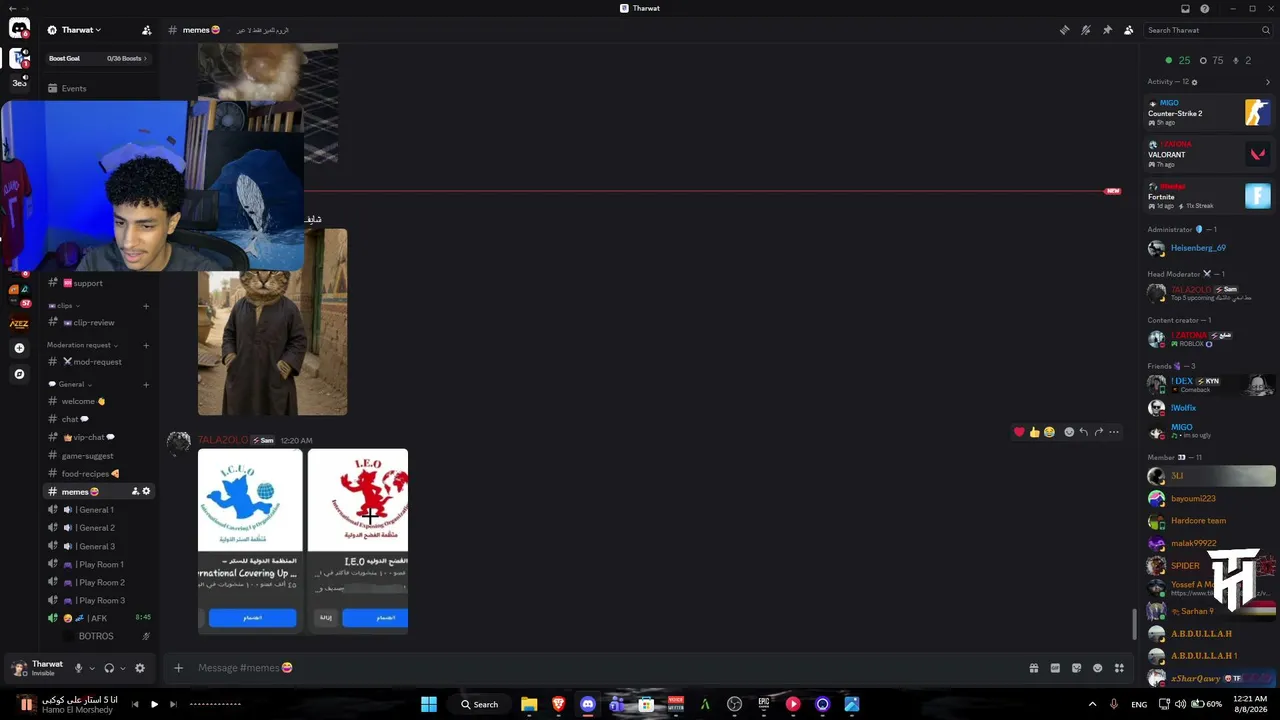Open the Threads icon in channel header
Screen dimensions: 1280x720
click(1064, 30)
